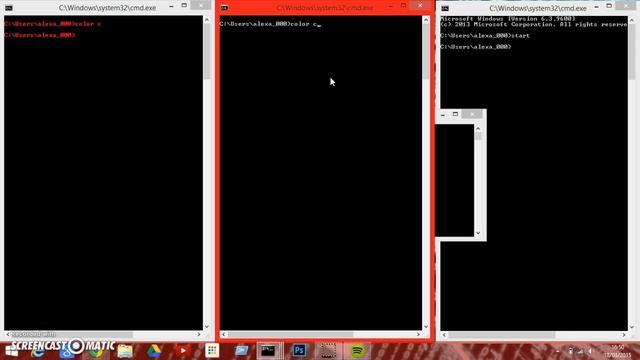Click the up arrow in right cmd scrollbar
The image size is (640, 360).
pyautogui.click(x=632, y=20)
